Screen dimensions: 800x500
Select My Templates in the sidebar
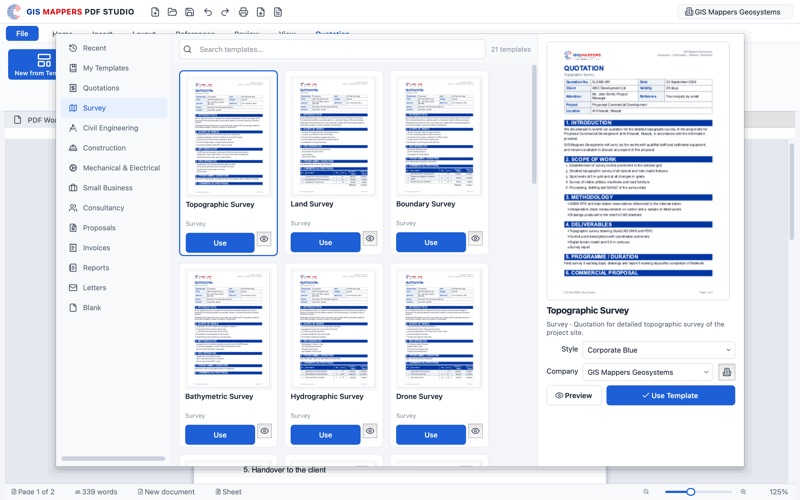[x=113, y=68]
